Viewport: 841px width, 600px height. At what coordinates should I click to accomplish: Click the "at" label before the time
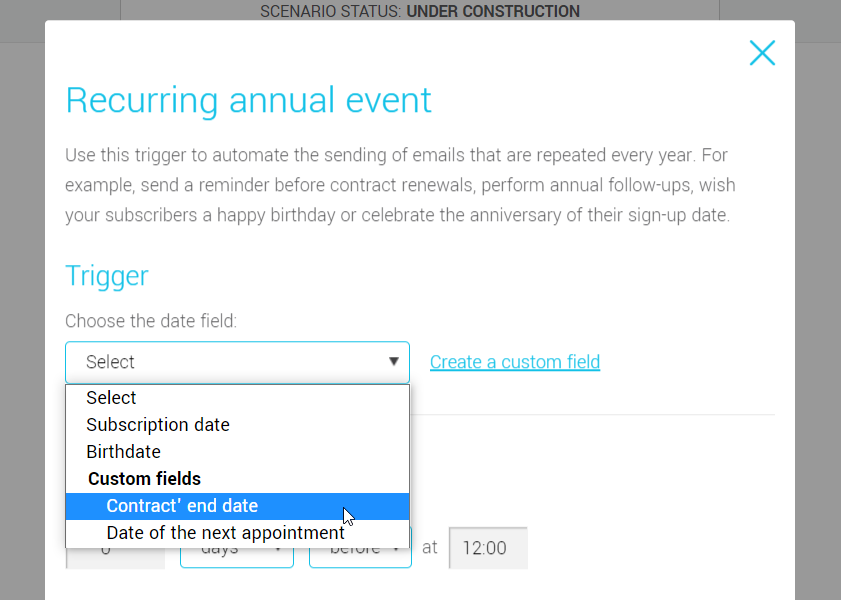[x=429, y=547]
